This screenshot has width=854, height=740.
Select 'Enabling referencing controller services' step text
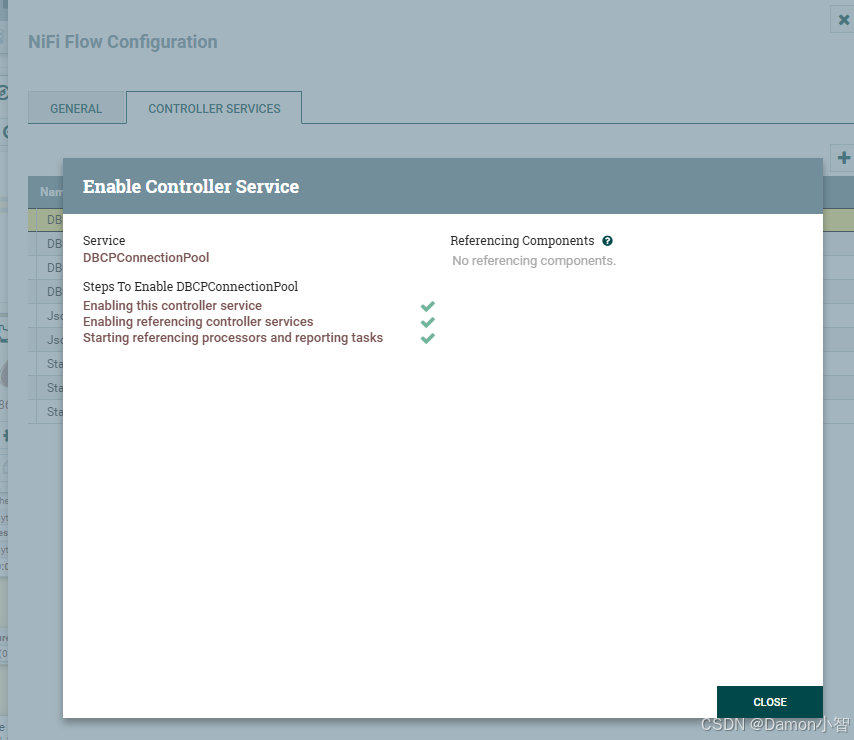click(x=198, y=322)
